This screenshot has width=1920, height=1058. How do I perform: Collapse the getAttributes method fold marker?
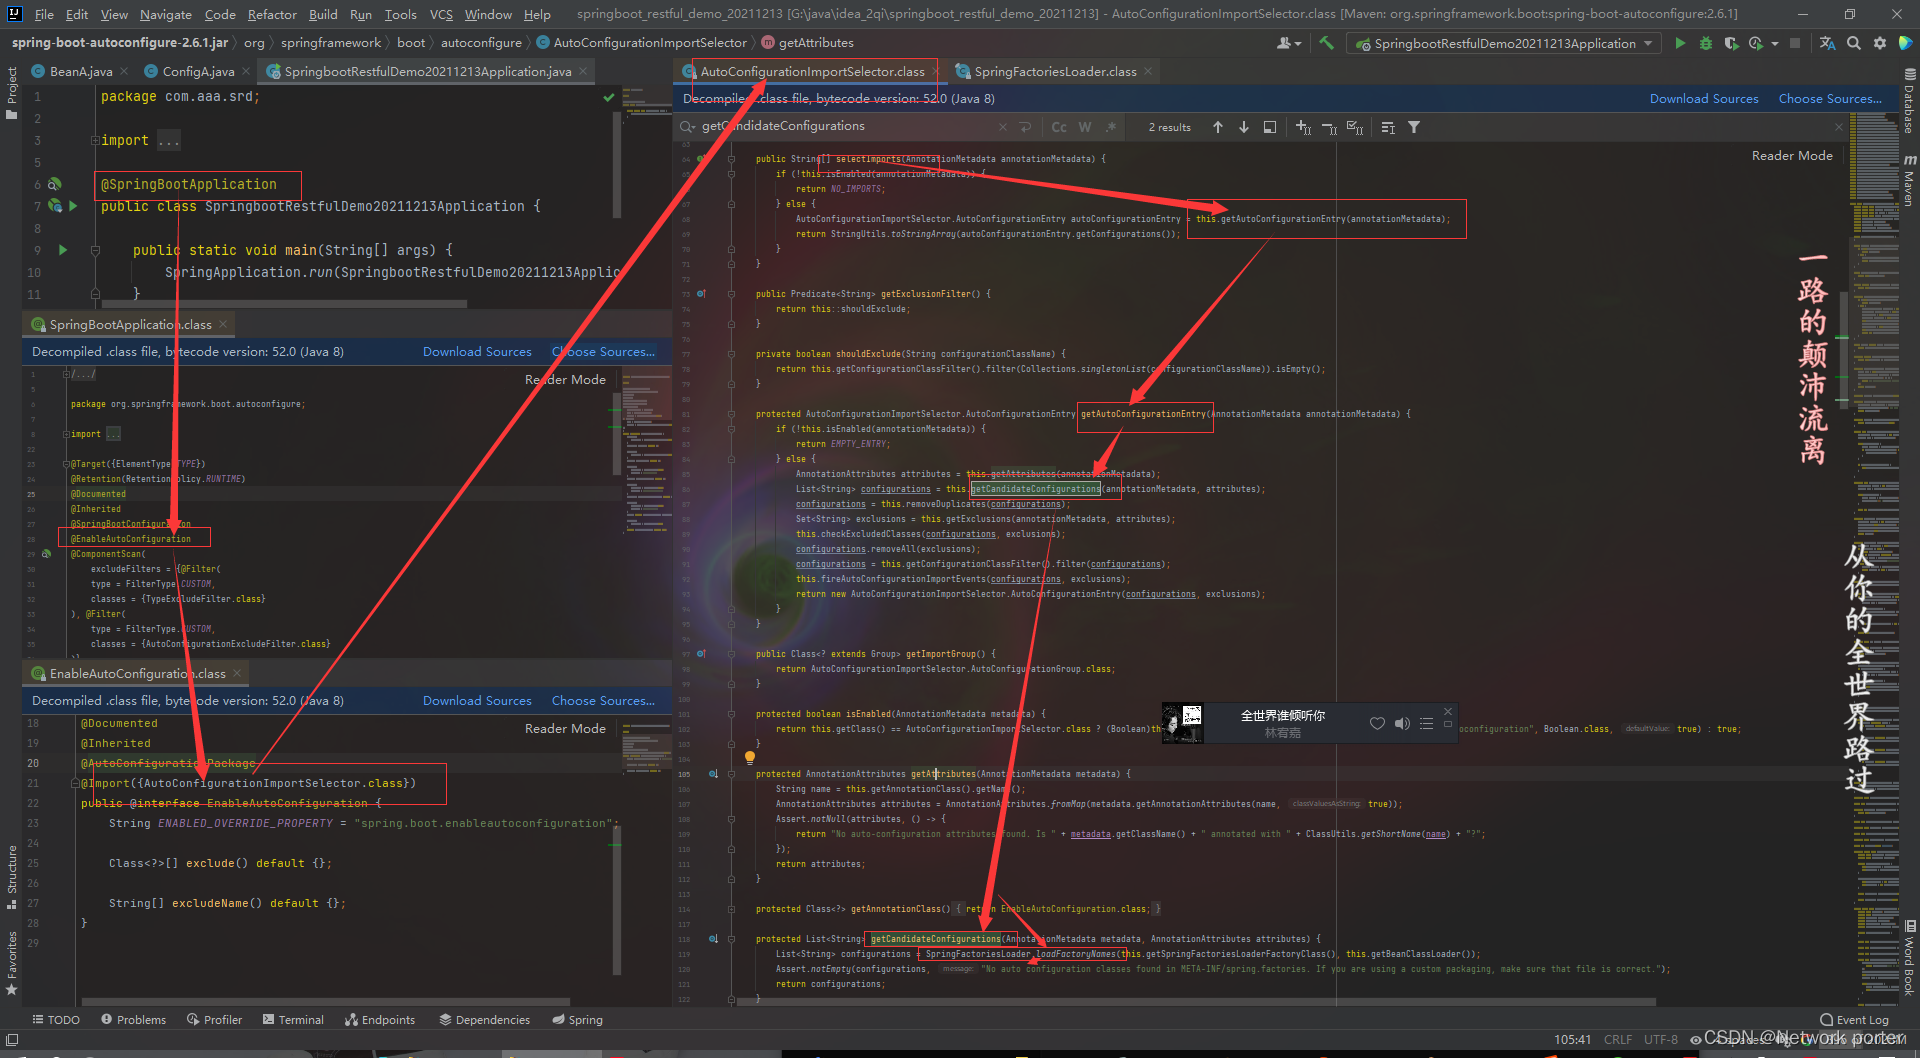(731, 774)
